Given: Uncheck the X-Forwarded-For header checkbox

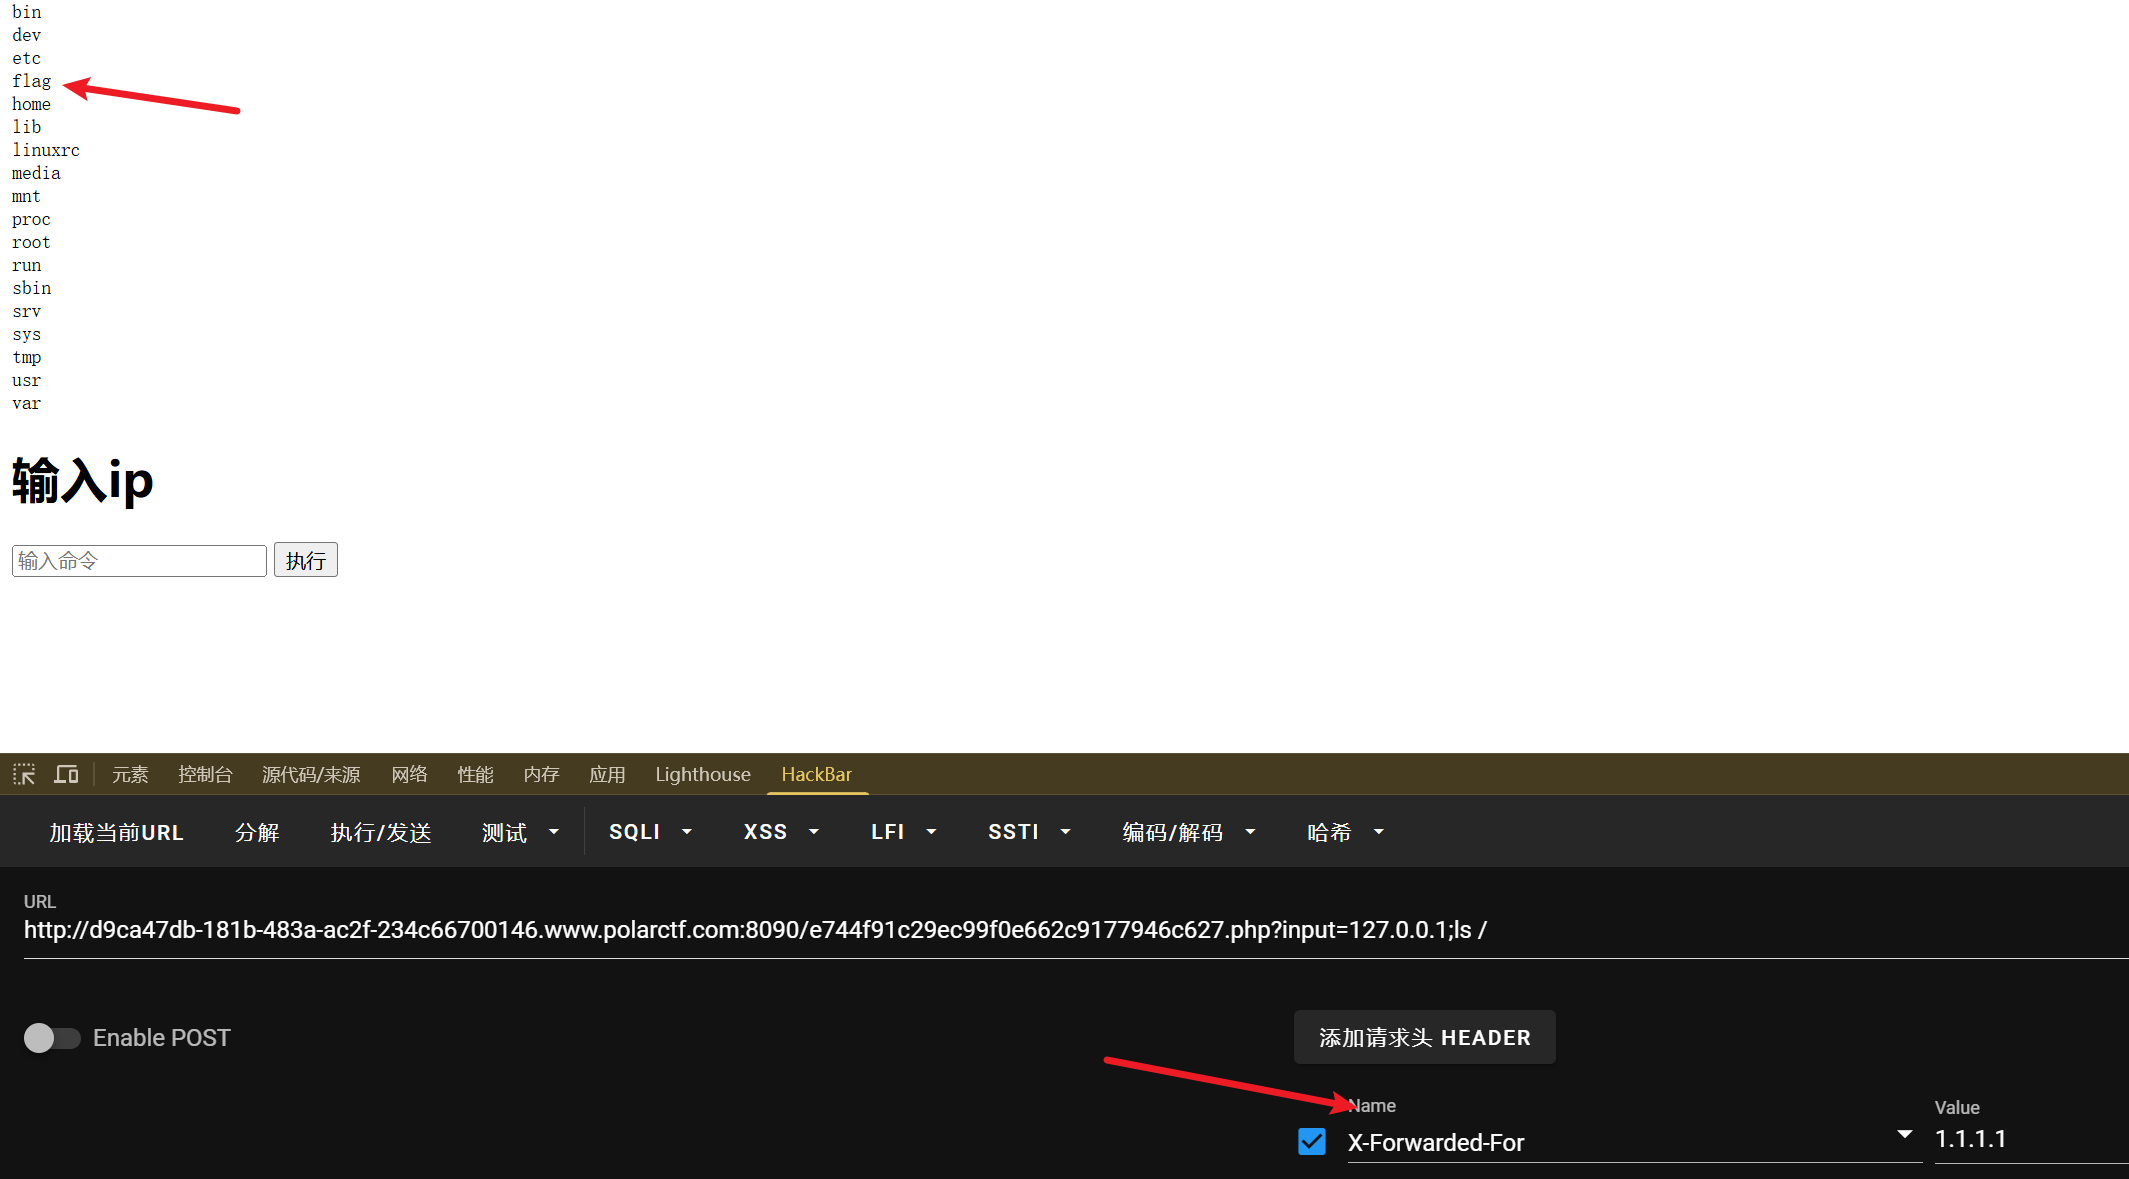Looking at the screenshot, I should (x=1311, y=1141).
